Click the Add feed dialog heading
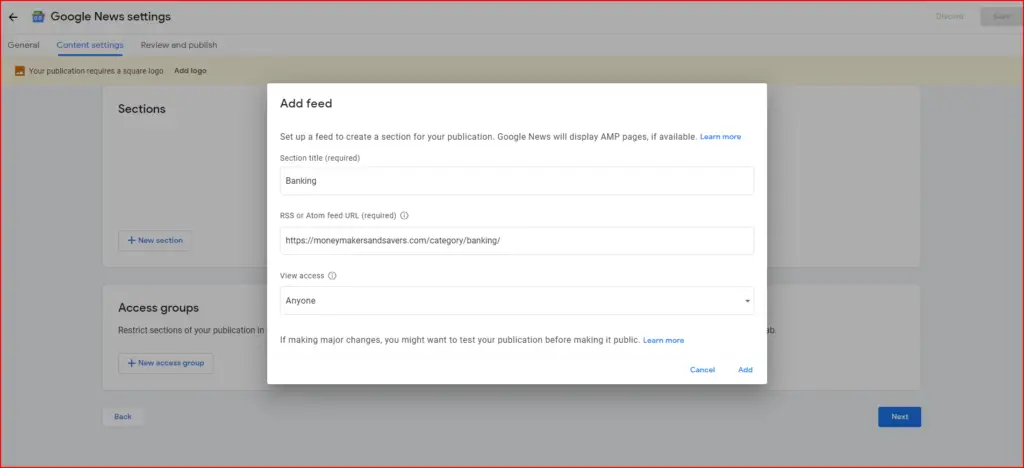 [x=306, y=103]
